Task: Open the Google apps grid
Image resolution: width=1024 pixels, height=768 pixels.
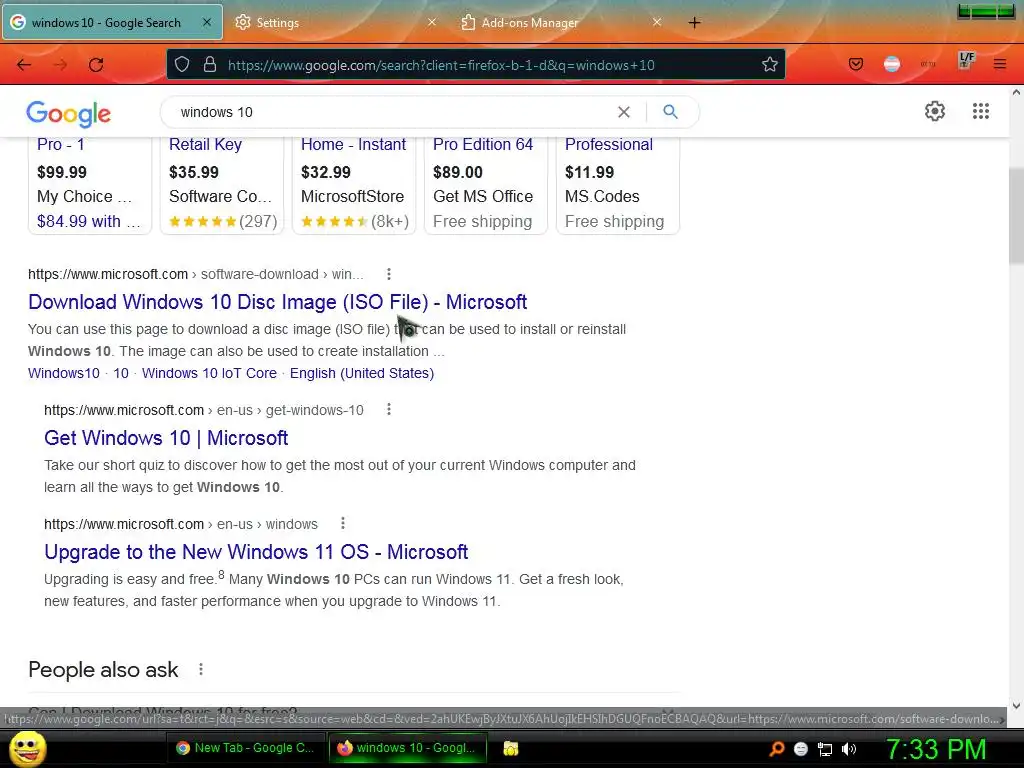Action: [x=980, y=111]
